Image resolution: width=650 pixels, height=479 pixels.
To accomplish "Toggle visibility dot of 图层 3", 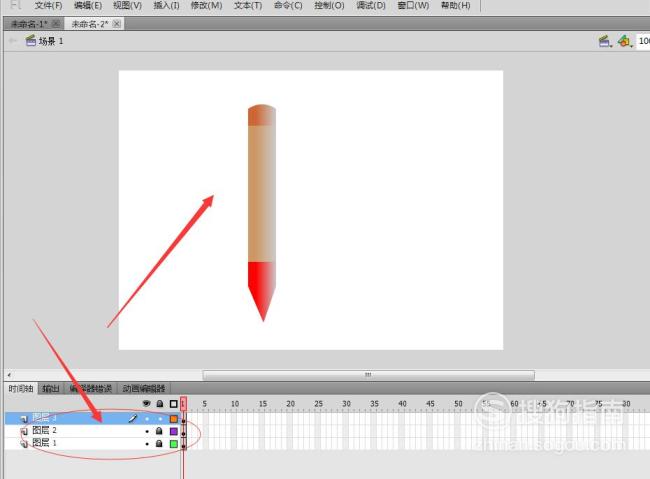I will point(147,419).
